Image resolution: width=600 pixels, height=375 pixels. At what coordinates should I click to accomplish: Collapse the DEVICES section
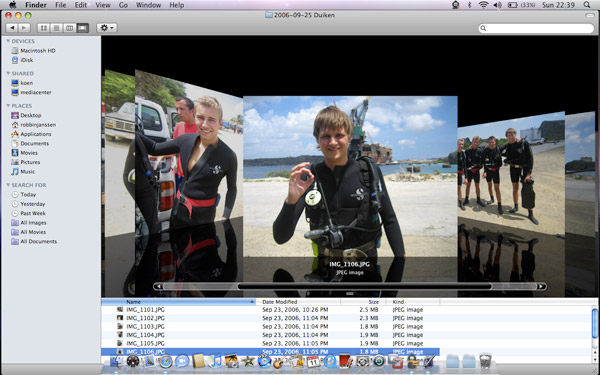pyautogui.click(x=8, y=41)
